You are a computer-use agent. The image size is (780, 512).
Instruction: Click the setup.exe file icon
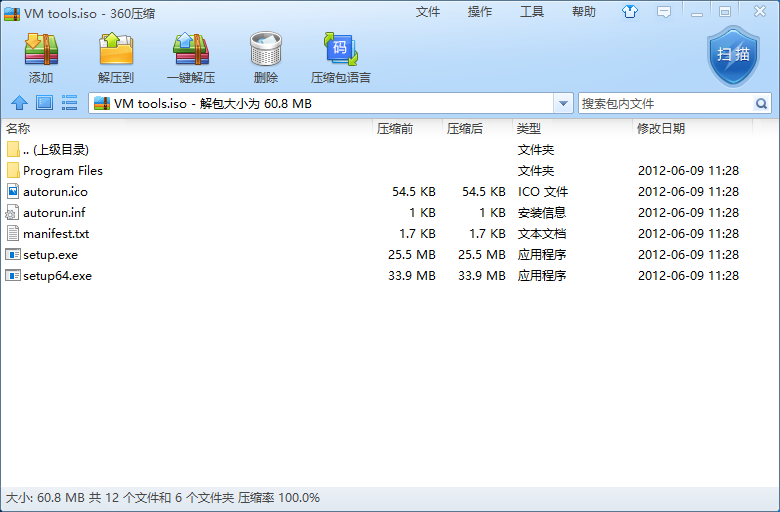point(13,254)
